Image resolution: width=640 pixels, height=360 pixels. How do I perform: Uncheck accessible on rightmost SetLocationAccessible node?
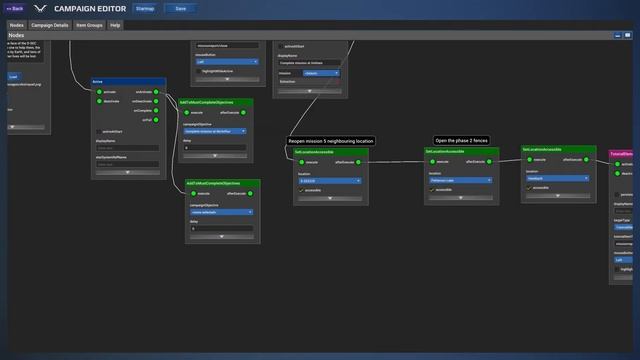click(x=529, y=188)
